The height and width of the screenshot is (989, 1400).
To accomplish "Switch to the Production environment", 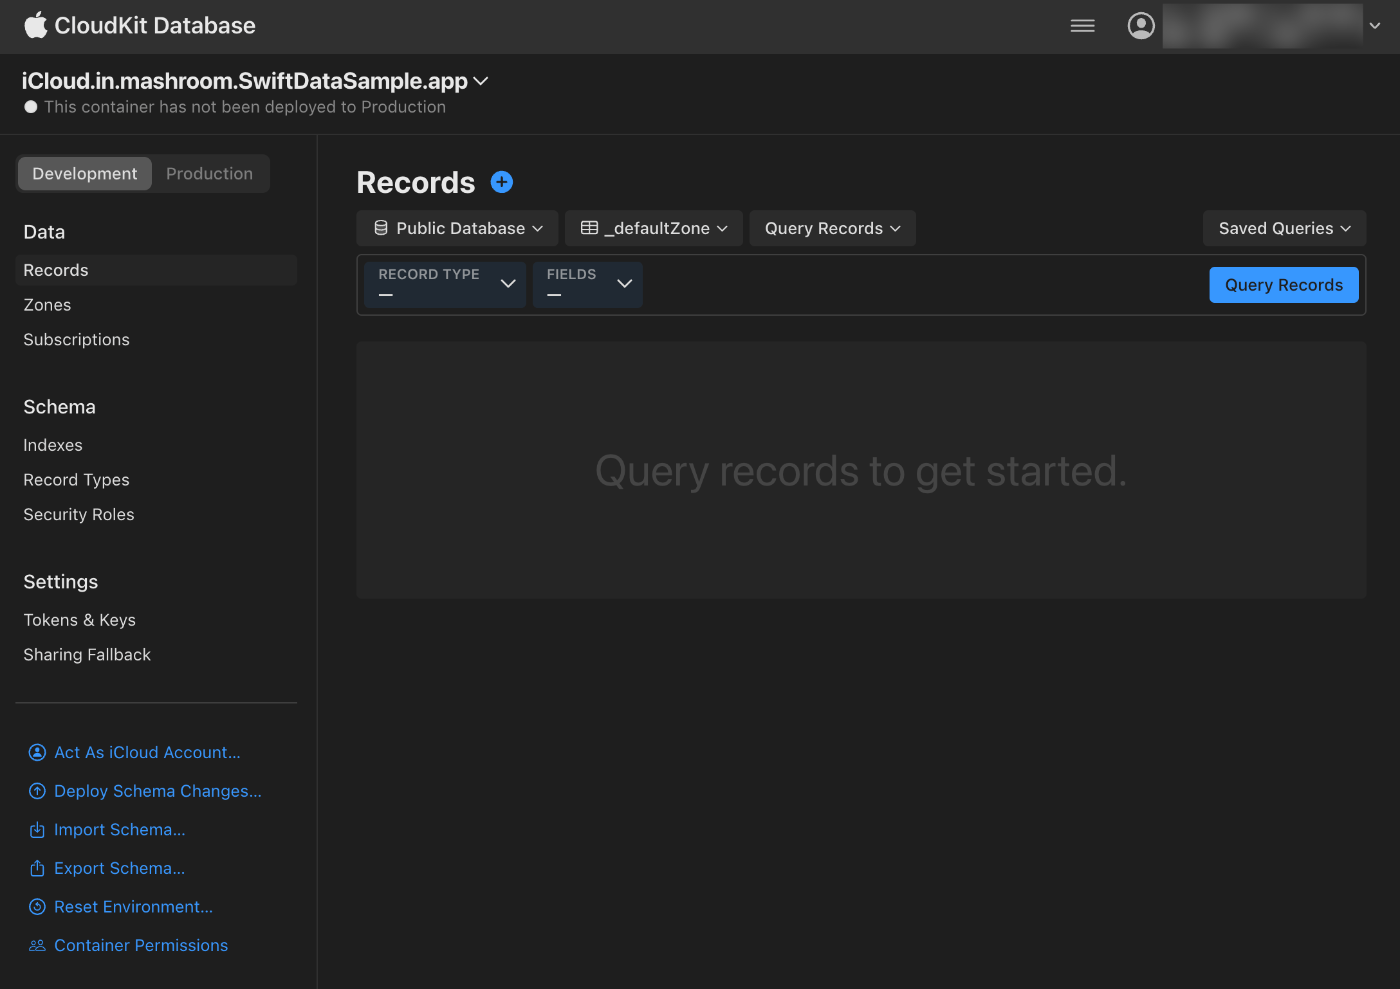I will pyautogui.click(x=210, y=173).
